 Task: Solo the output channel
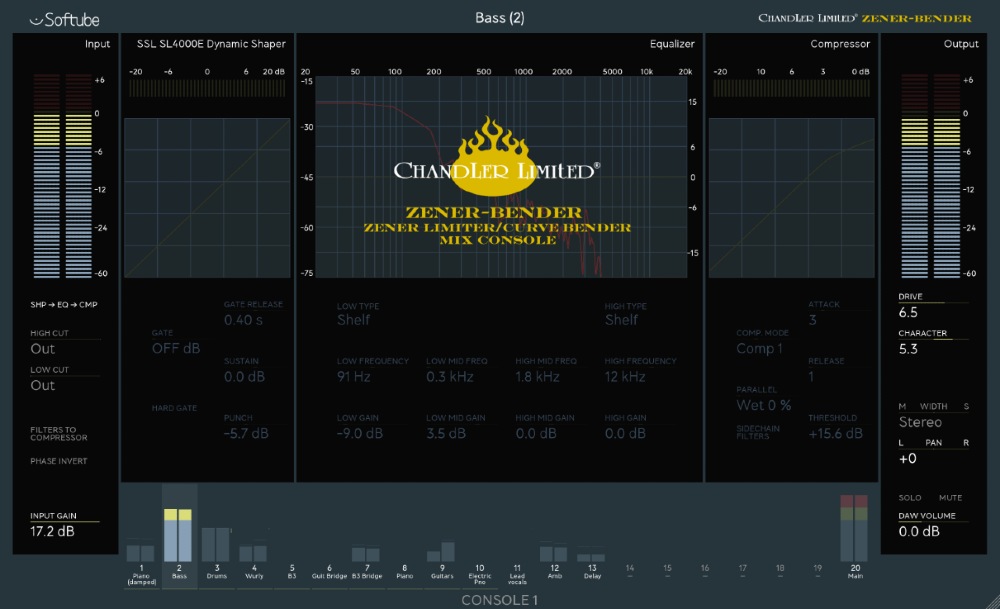pyautogui.click(x=912, y=497)
